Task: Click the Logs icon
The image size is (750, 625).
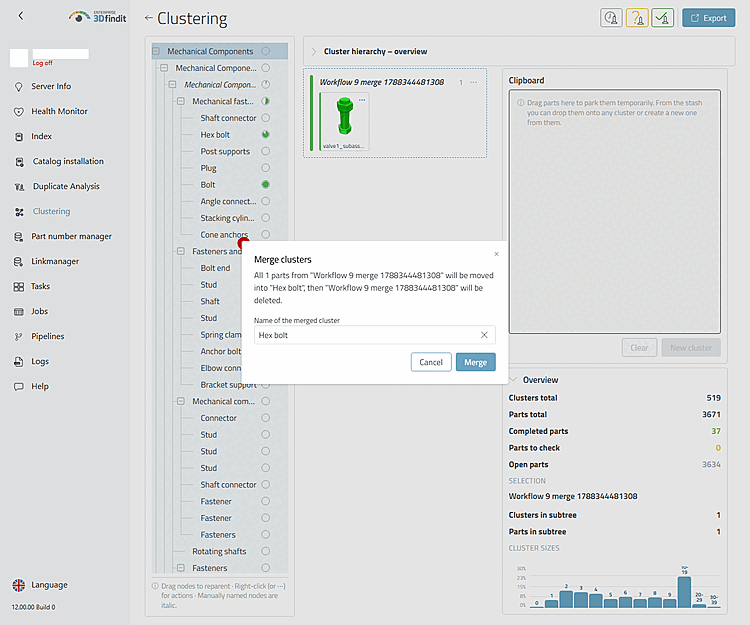Action: (x=19, y=362)
